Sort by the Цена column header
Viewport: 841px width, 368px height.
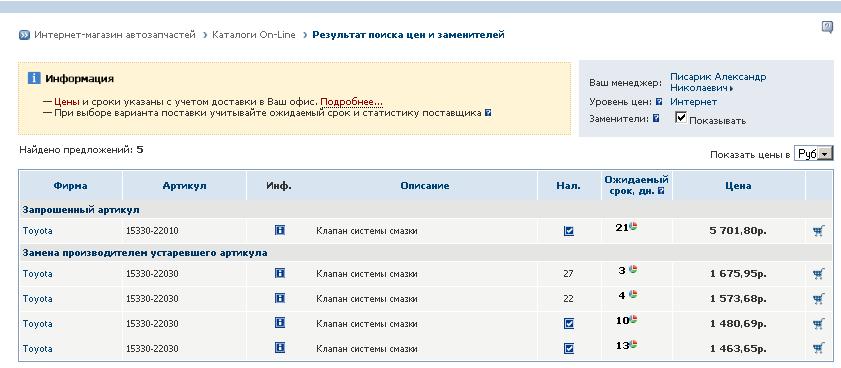[x=738, y=186]
